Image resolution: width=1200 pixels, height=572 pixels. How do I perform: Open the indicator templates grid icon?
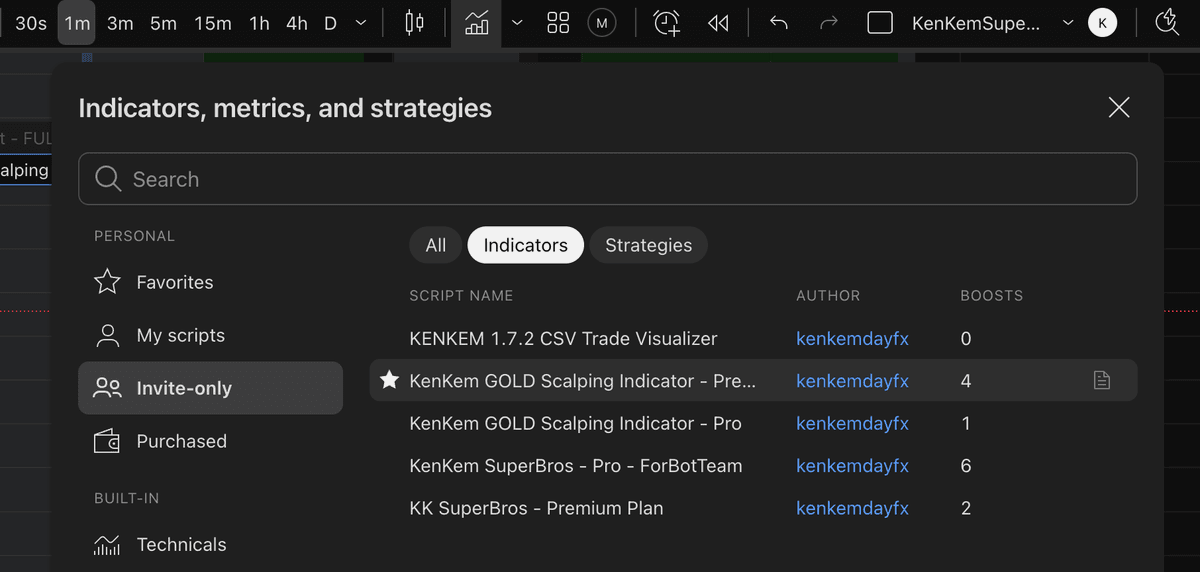tap(559, 23)
